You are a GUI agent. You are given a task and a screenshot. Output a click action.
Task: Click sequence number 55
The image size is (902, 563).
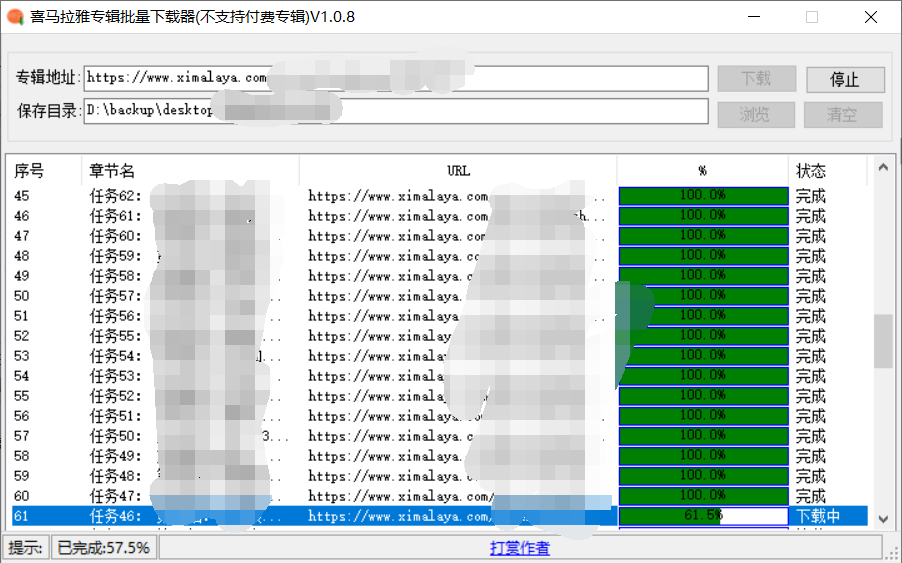point(21,396)
